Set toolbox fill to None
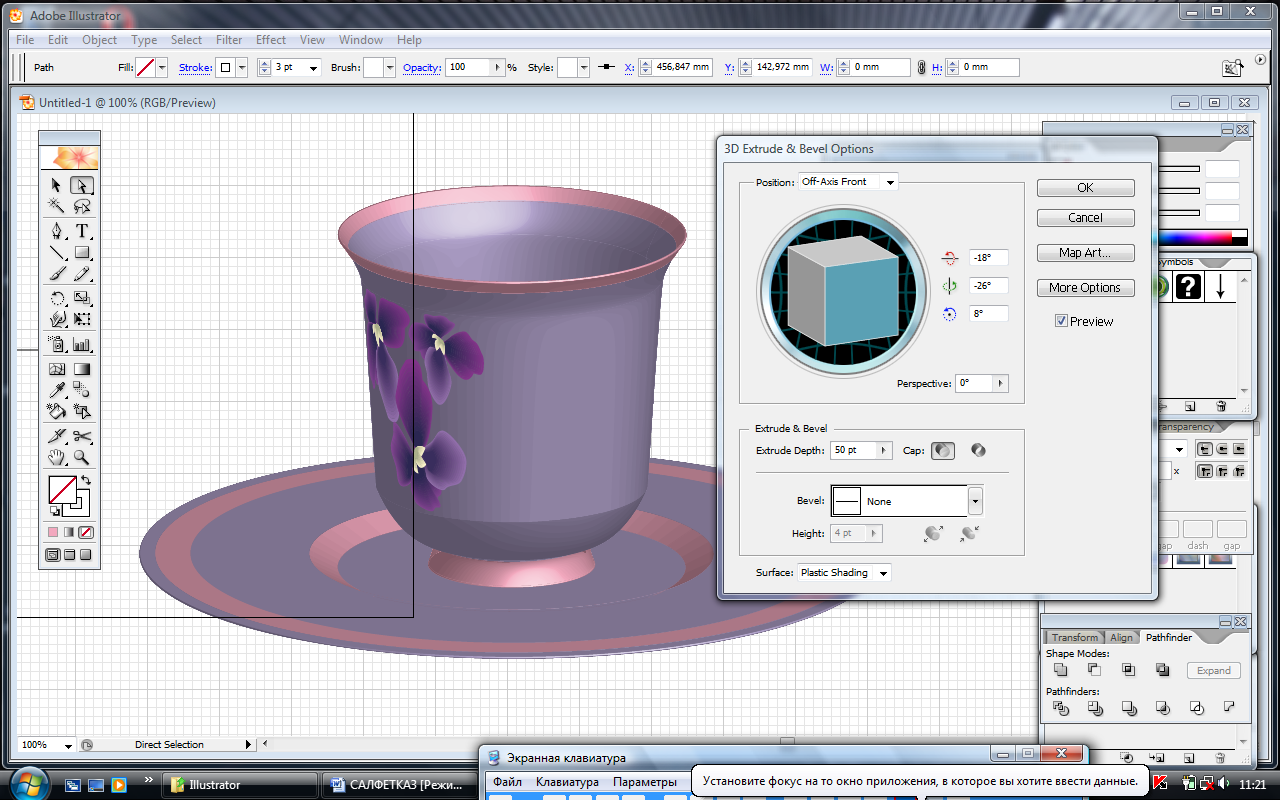 coord(86,532)
